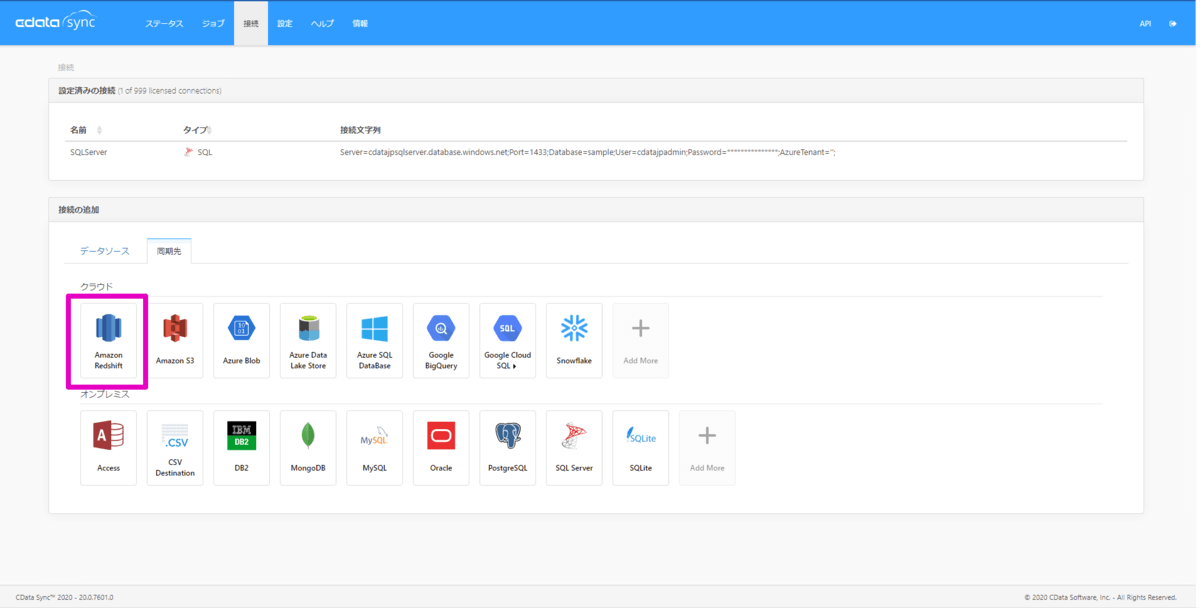This screenshot has width=1200, height=608.
Task: Click the 接続の追加 panel heading
Action: 79,209
